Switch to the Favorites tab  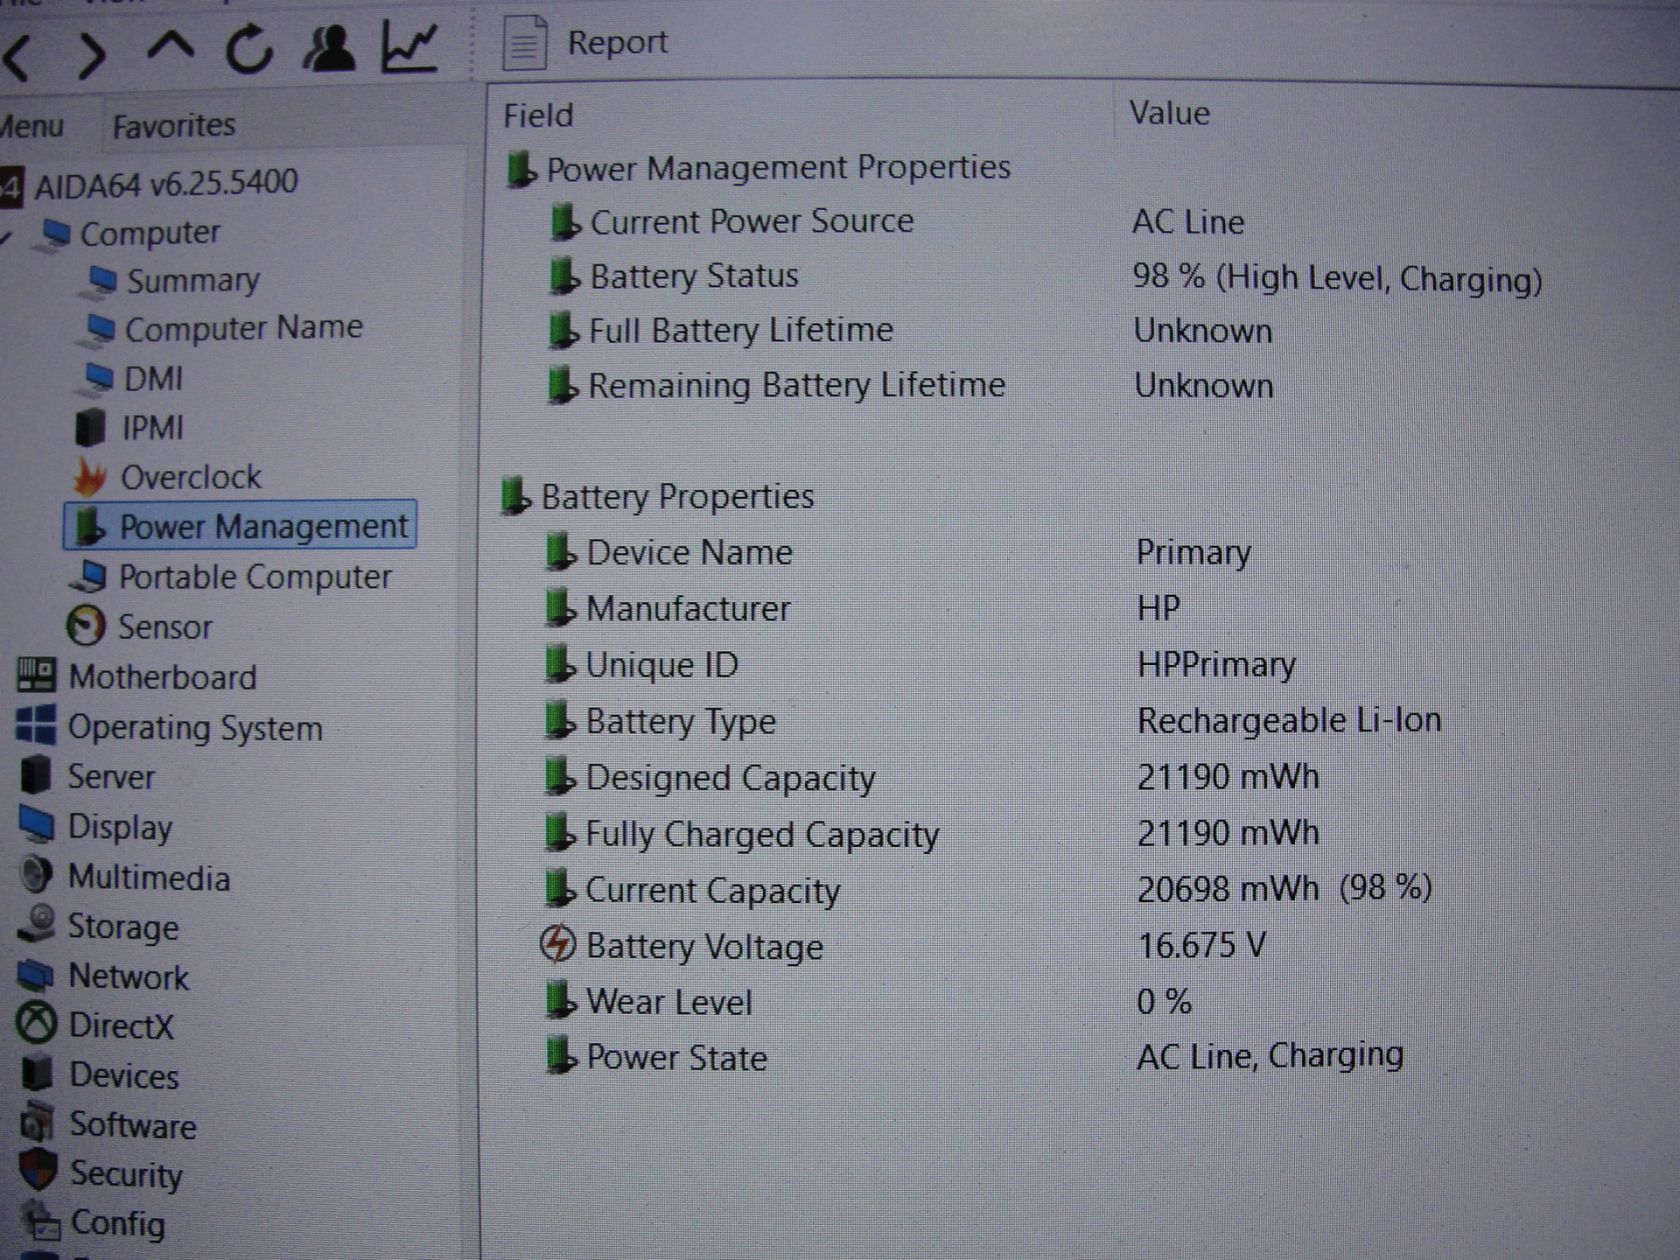coord(174,126)
